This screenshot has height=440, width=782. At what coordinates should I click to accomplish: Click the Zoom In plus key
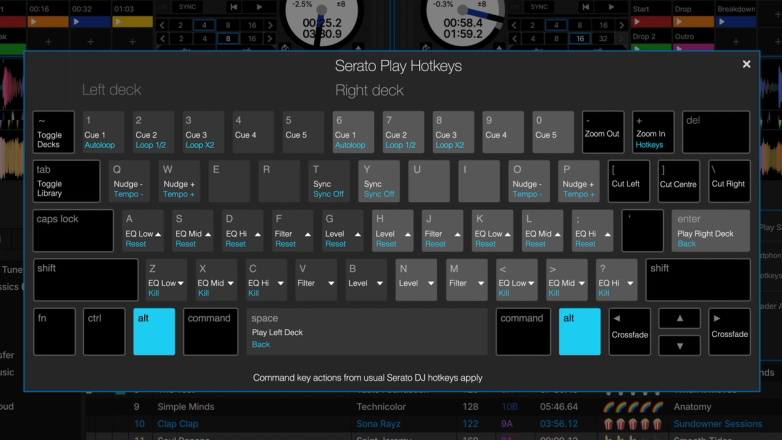653,132
